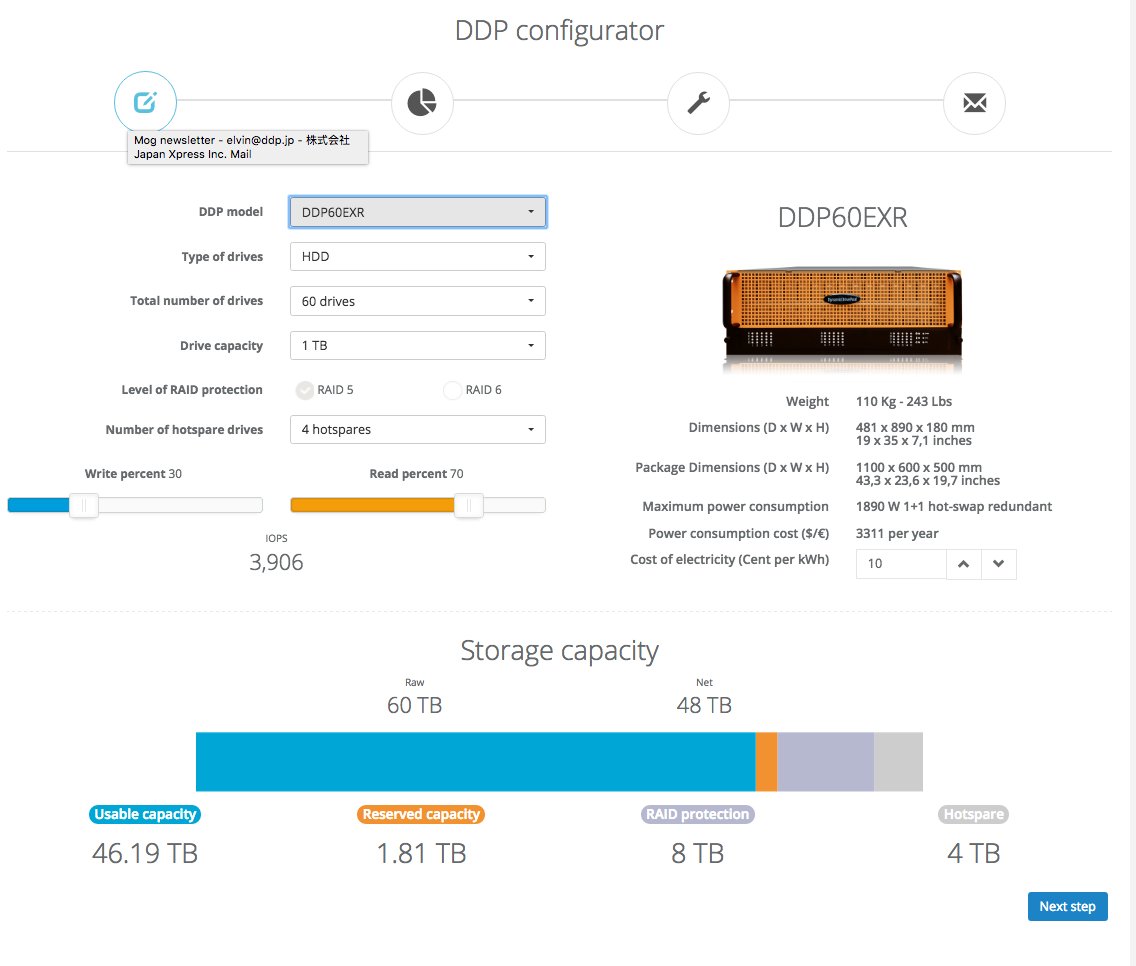This screenshot has height=966, width=1136.
Task: Click the 1.81 TB reserved value
Action: point(421,854)
